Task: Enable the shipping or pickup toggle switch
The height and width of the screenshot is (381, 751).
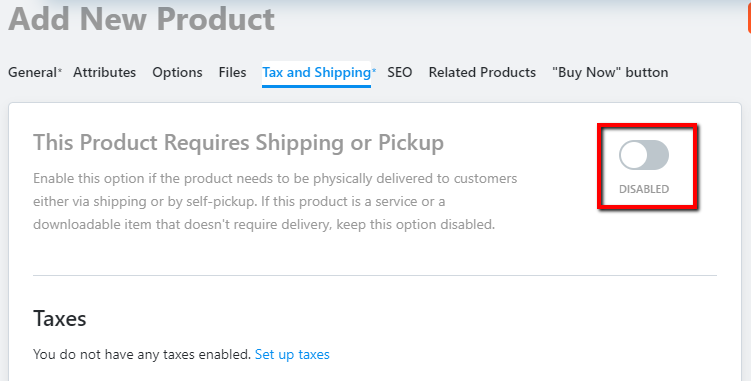Action: (644, 155)
